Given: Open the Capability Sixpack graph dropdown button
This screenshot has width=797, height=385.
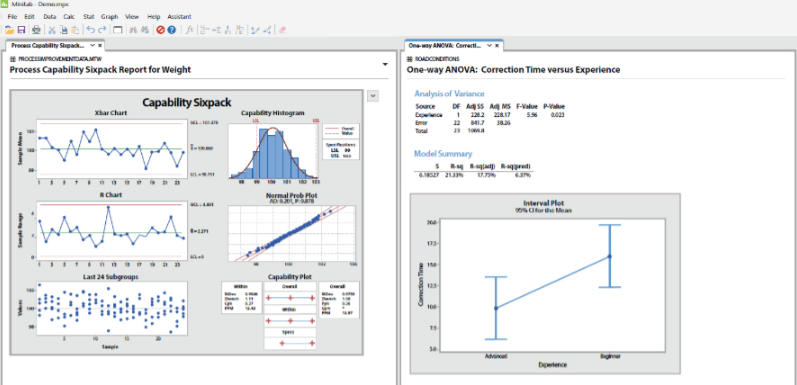Looking at the screenshot, I should coord(373,96).
